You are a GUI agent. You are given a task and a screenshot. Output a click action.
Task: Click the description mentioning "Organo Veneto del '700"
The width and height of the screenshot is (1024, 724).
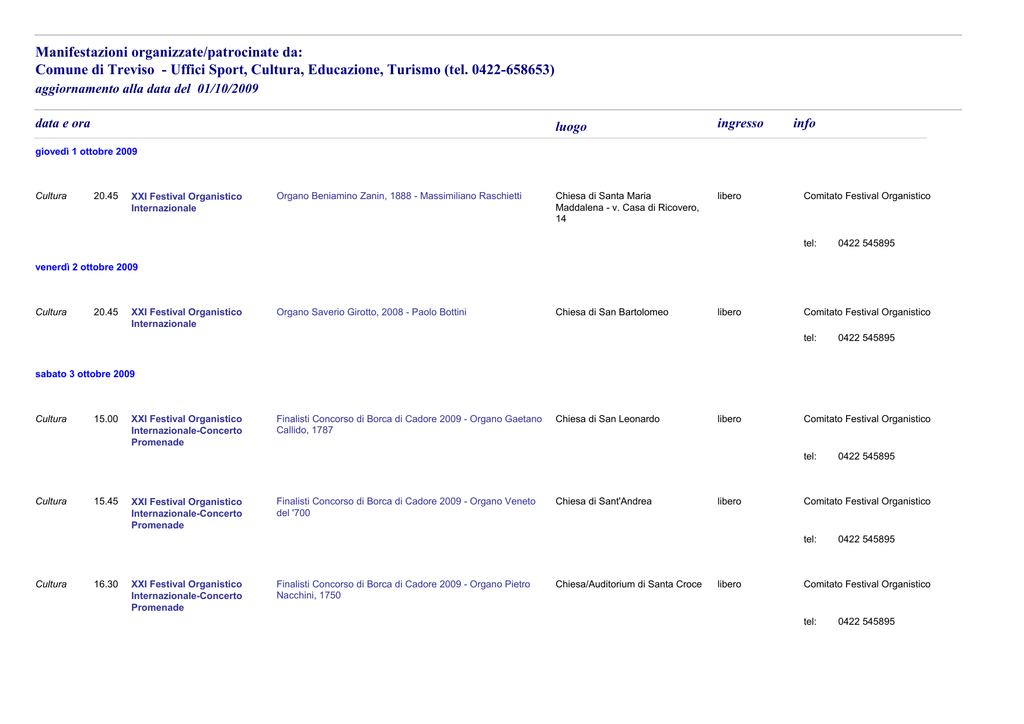pos(406,507)
